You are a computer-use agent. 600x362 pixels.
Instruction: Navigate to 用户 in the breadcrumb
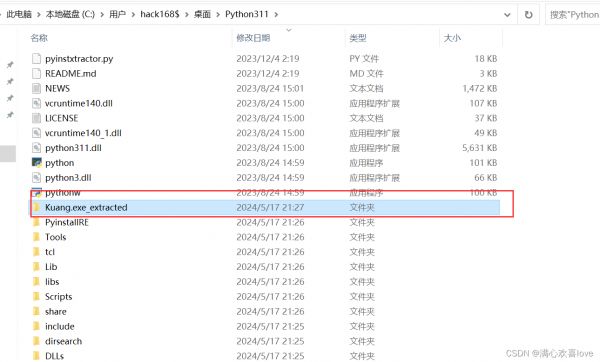click(x=117, y=15)
